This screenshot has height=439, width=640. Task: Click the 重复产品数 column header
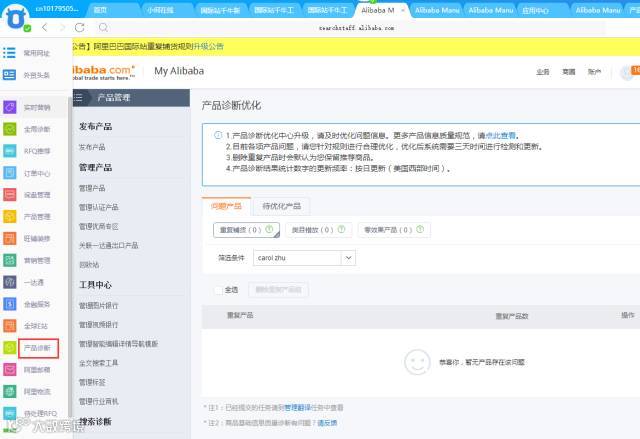[512, 316]
